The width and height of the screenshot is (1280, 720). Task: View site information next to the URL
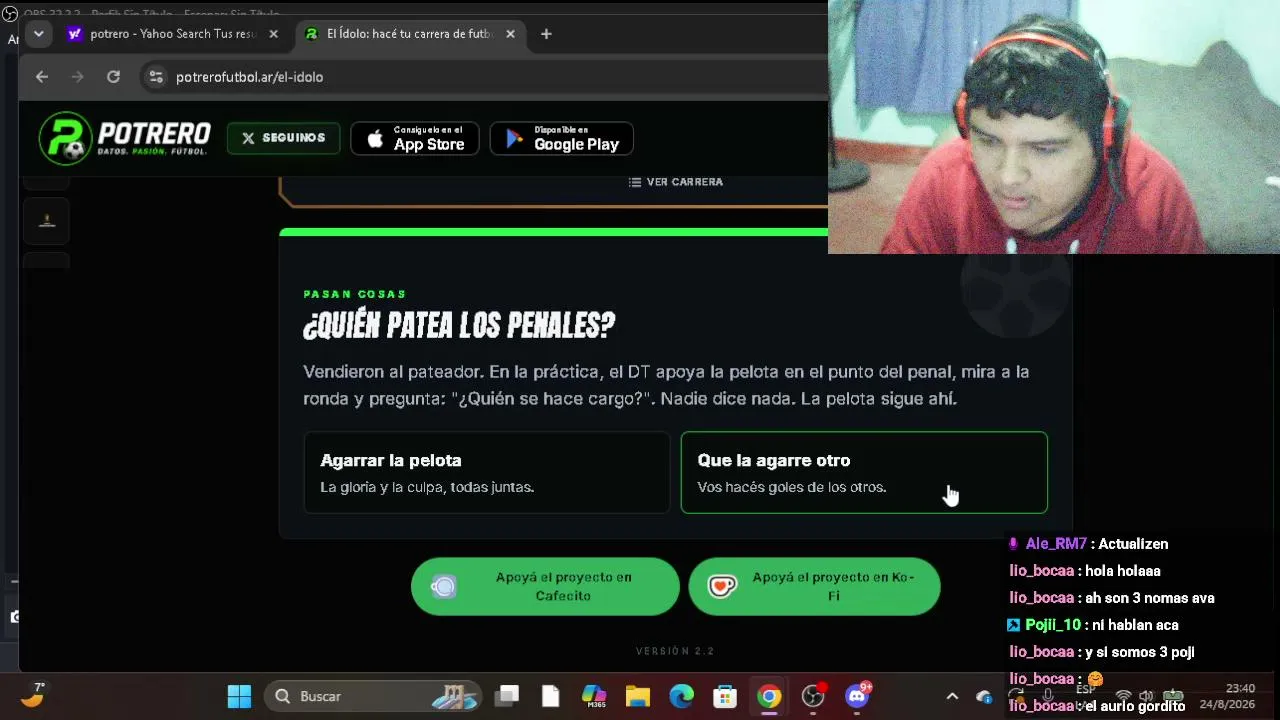(x=155, y=77)
